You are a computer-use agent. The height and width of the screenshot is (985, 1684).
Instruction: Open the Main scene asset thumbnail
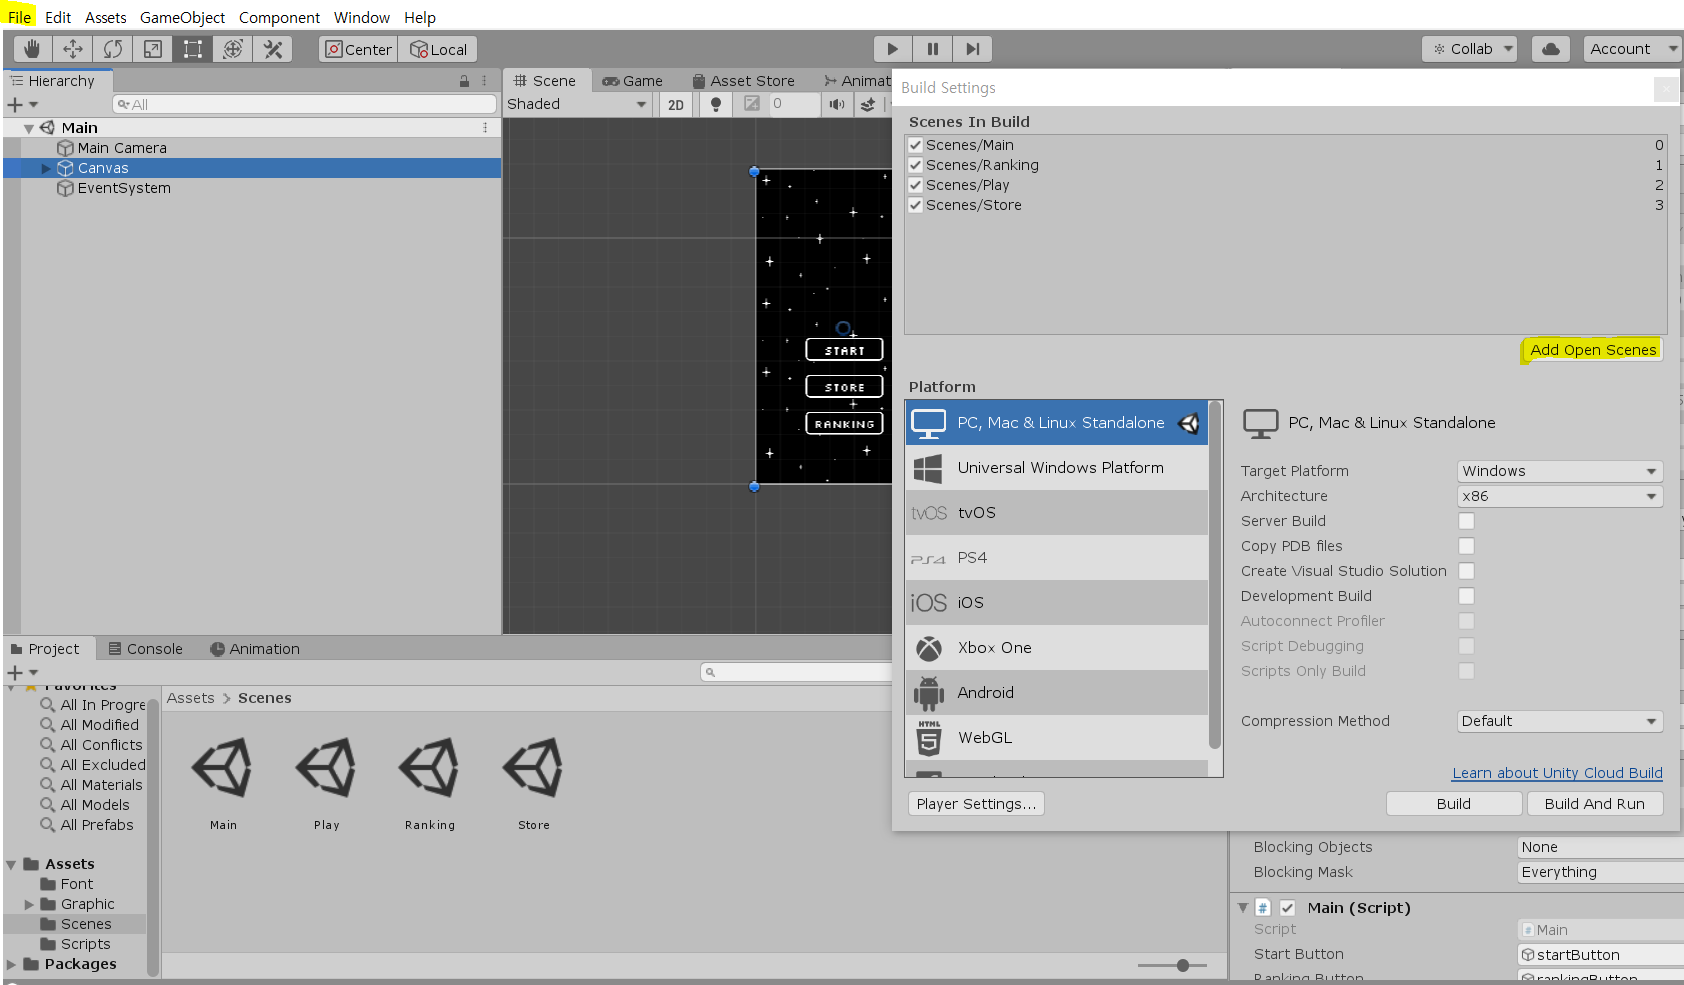pyautogui.click(x=223, y=768)
